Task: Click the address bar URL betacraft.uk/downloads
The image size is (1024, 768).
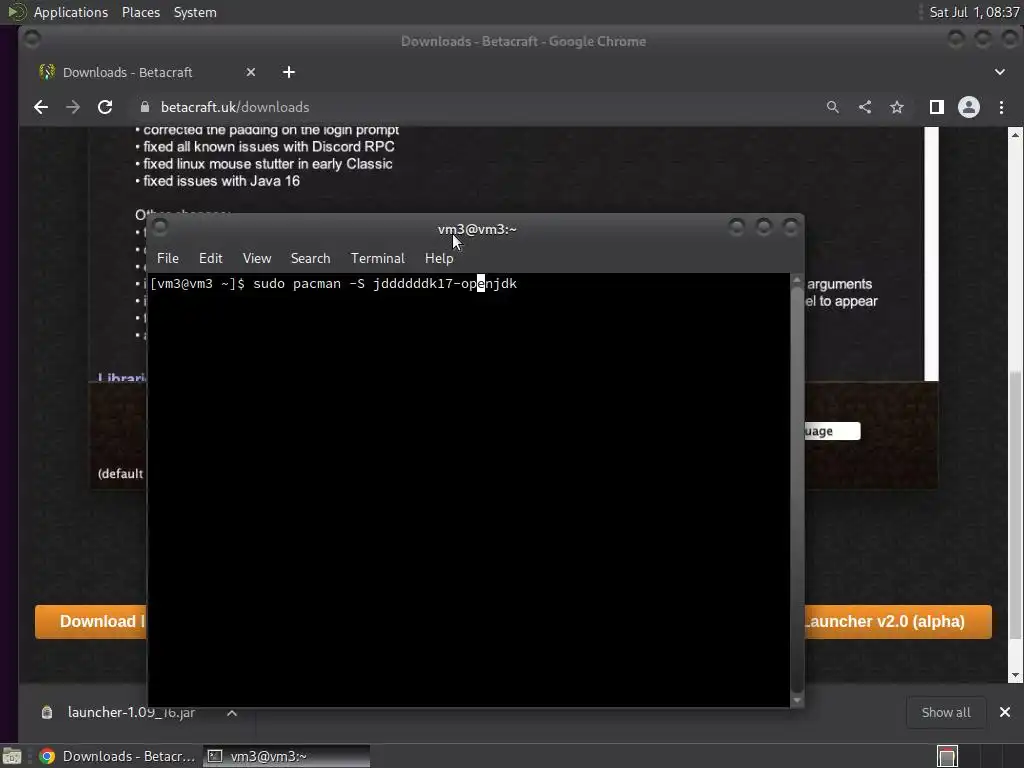Action: pyautogui.click(x=235, y=107)
